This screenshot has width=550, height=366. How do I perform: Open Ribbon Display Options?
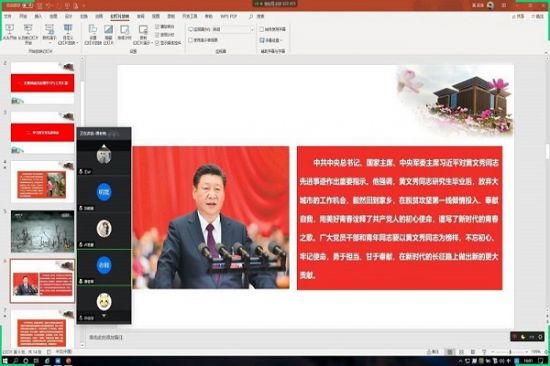click(x=504, y=5)
